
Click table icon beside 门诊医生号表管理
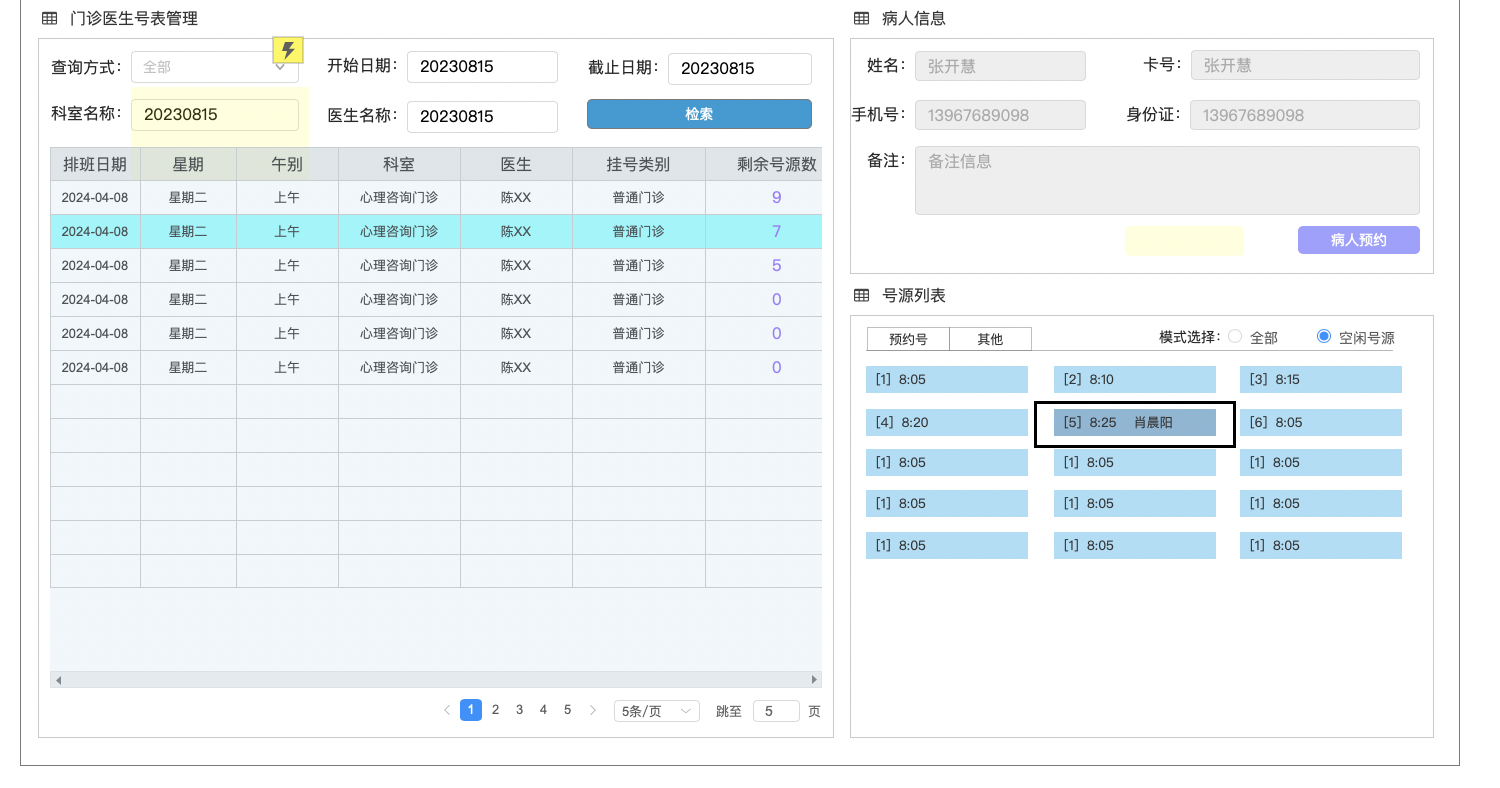49,18
